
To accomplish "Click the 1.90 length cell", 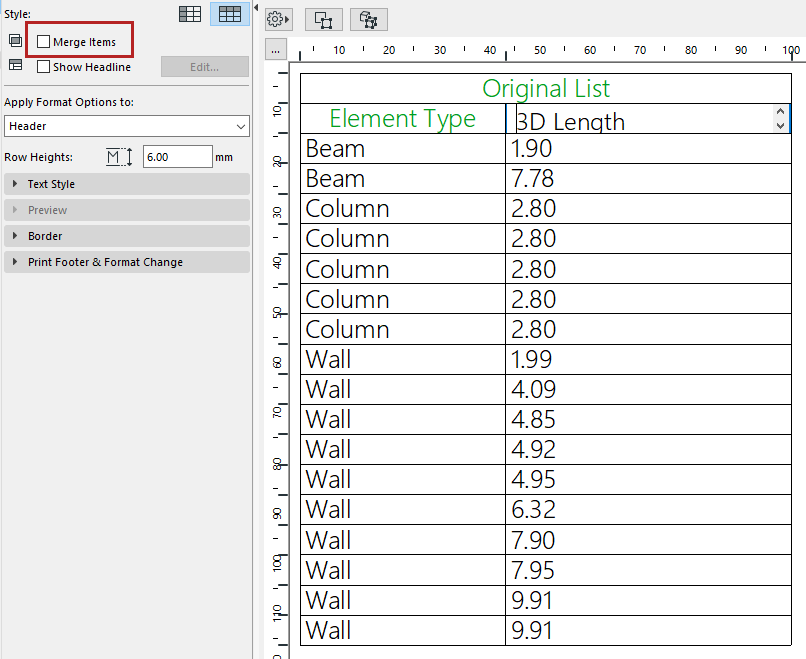I will click(648, 149).
